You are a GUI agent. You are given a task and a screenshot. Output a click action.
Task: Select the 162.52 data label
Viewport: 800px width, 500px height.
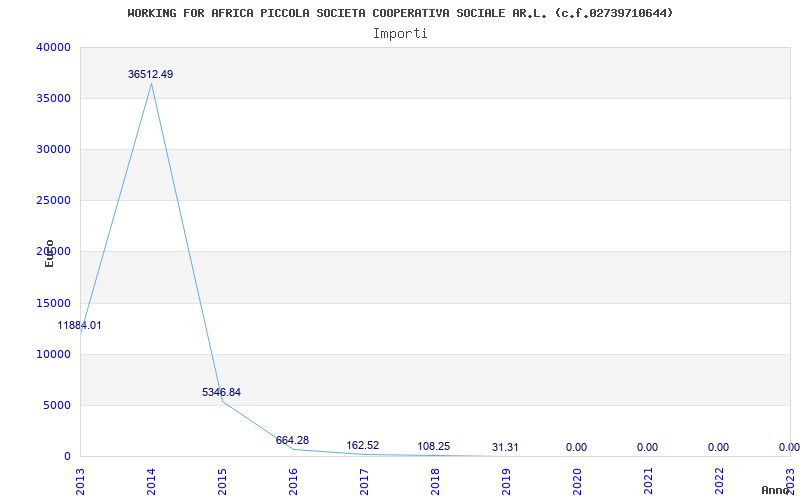pyautogui.click(x=363, y=445)
